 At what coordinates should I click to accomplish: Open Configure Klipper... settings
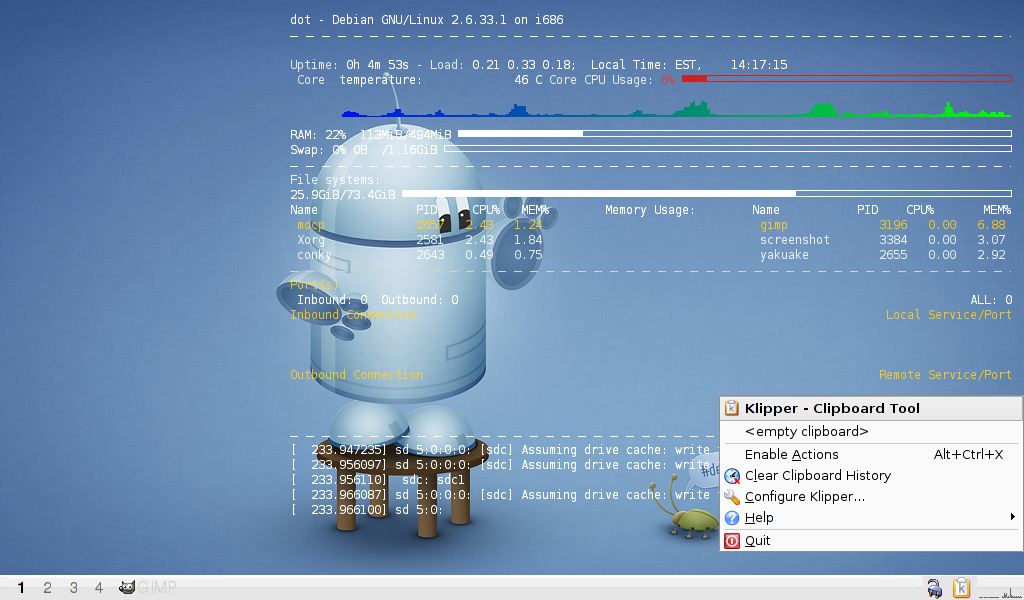coord(871,496)
